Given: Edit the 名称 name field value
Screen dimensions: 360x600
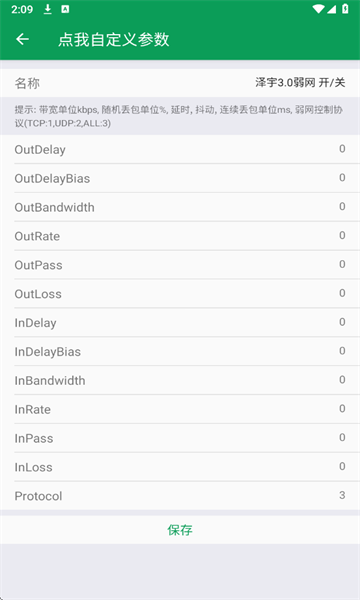Looking at the screenshot, I should [300, 82].
